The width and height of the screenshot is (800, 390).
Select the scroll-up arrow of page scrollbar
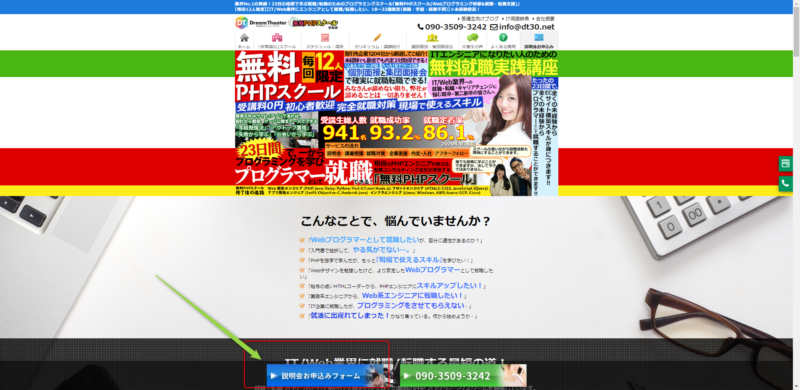796,4
